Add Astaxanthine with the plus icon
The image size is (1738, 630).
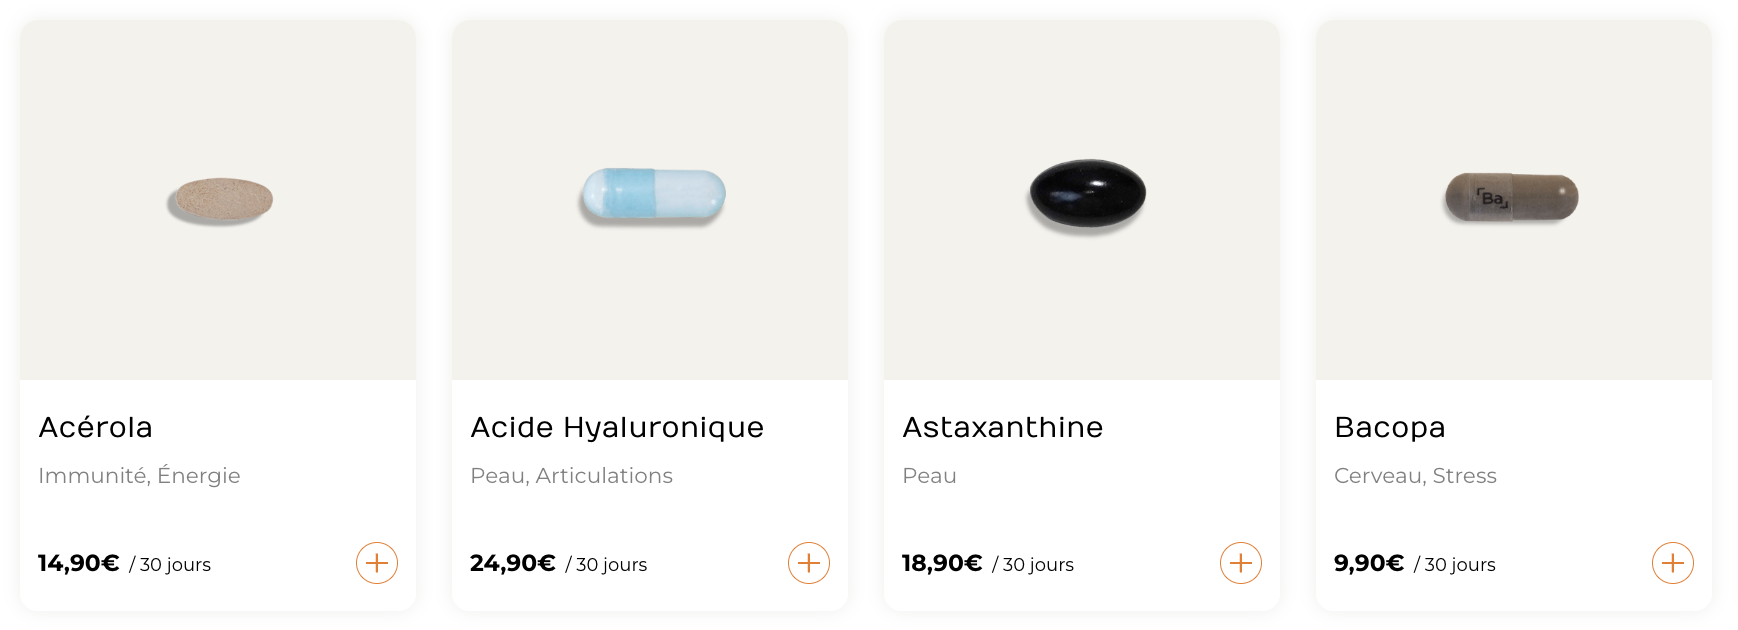click(x=1241, y=563)
